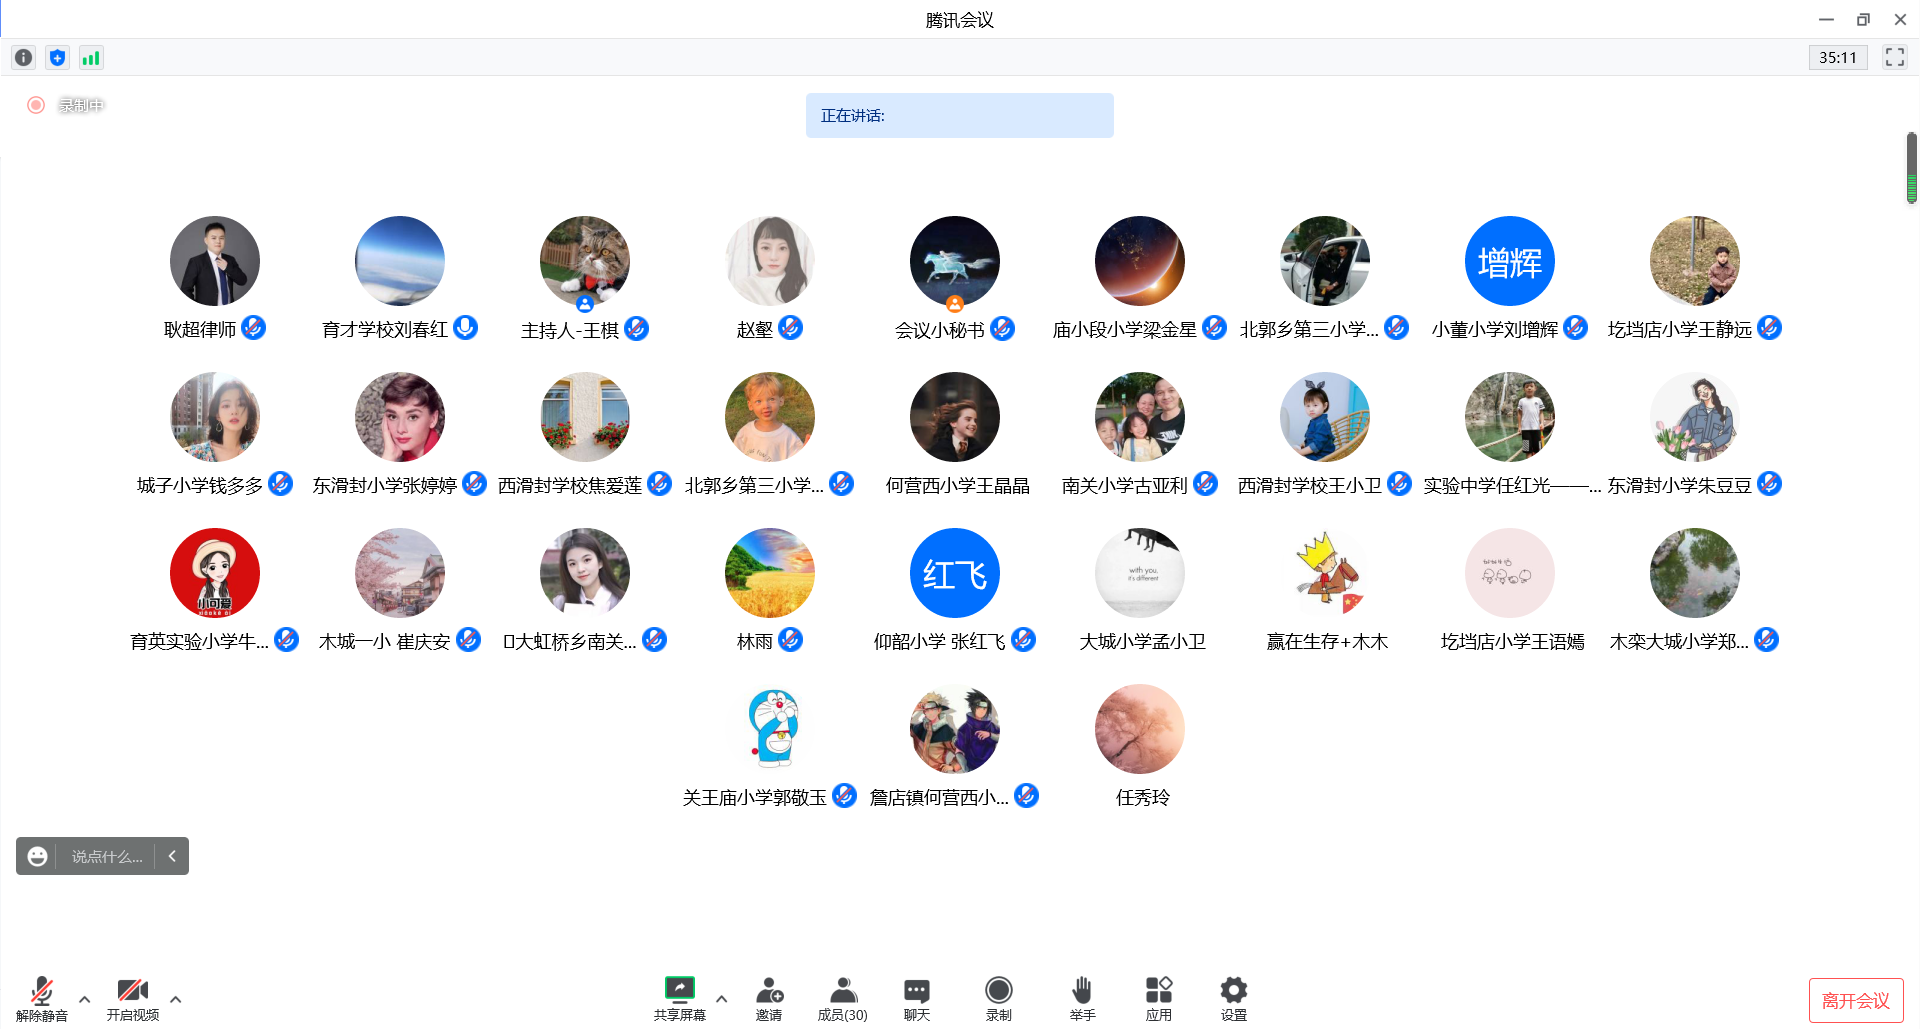Open the settings (设置) gear
The image size is (1920, 1029).
1233,998
